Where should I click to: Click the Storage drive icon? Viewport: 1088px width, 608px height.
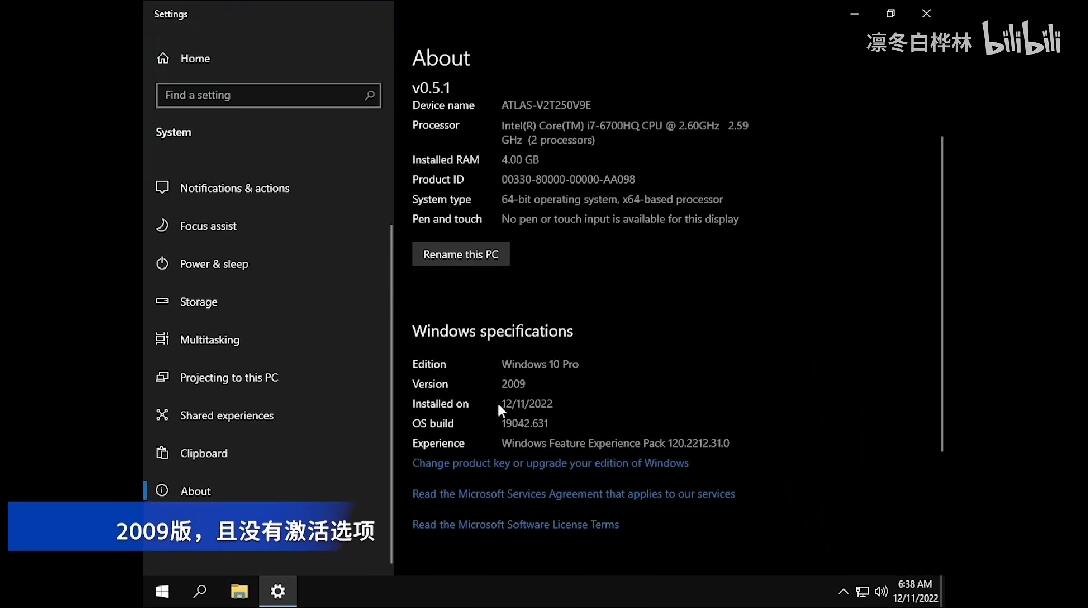click(x=162, y=301)
